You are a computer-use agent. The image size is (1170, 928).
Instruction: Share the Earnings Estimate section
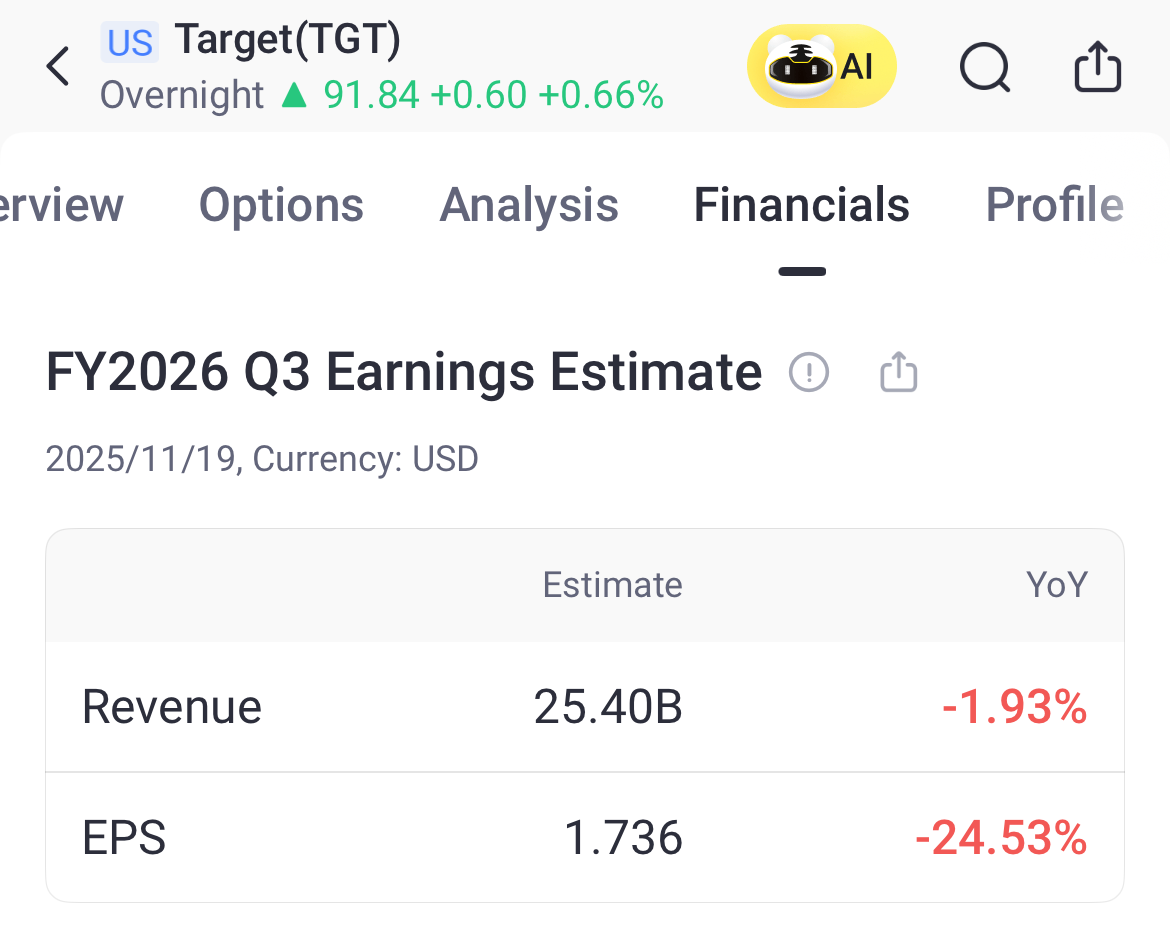point(898,373)
